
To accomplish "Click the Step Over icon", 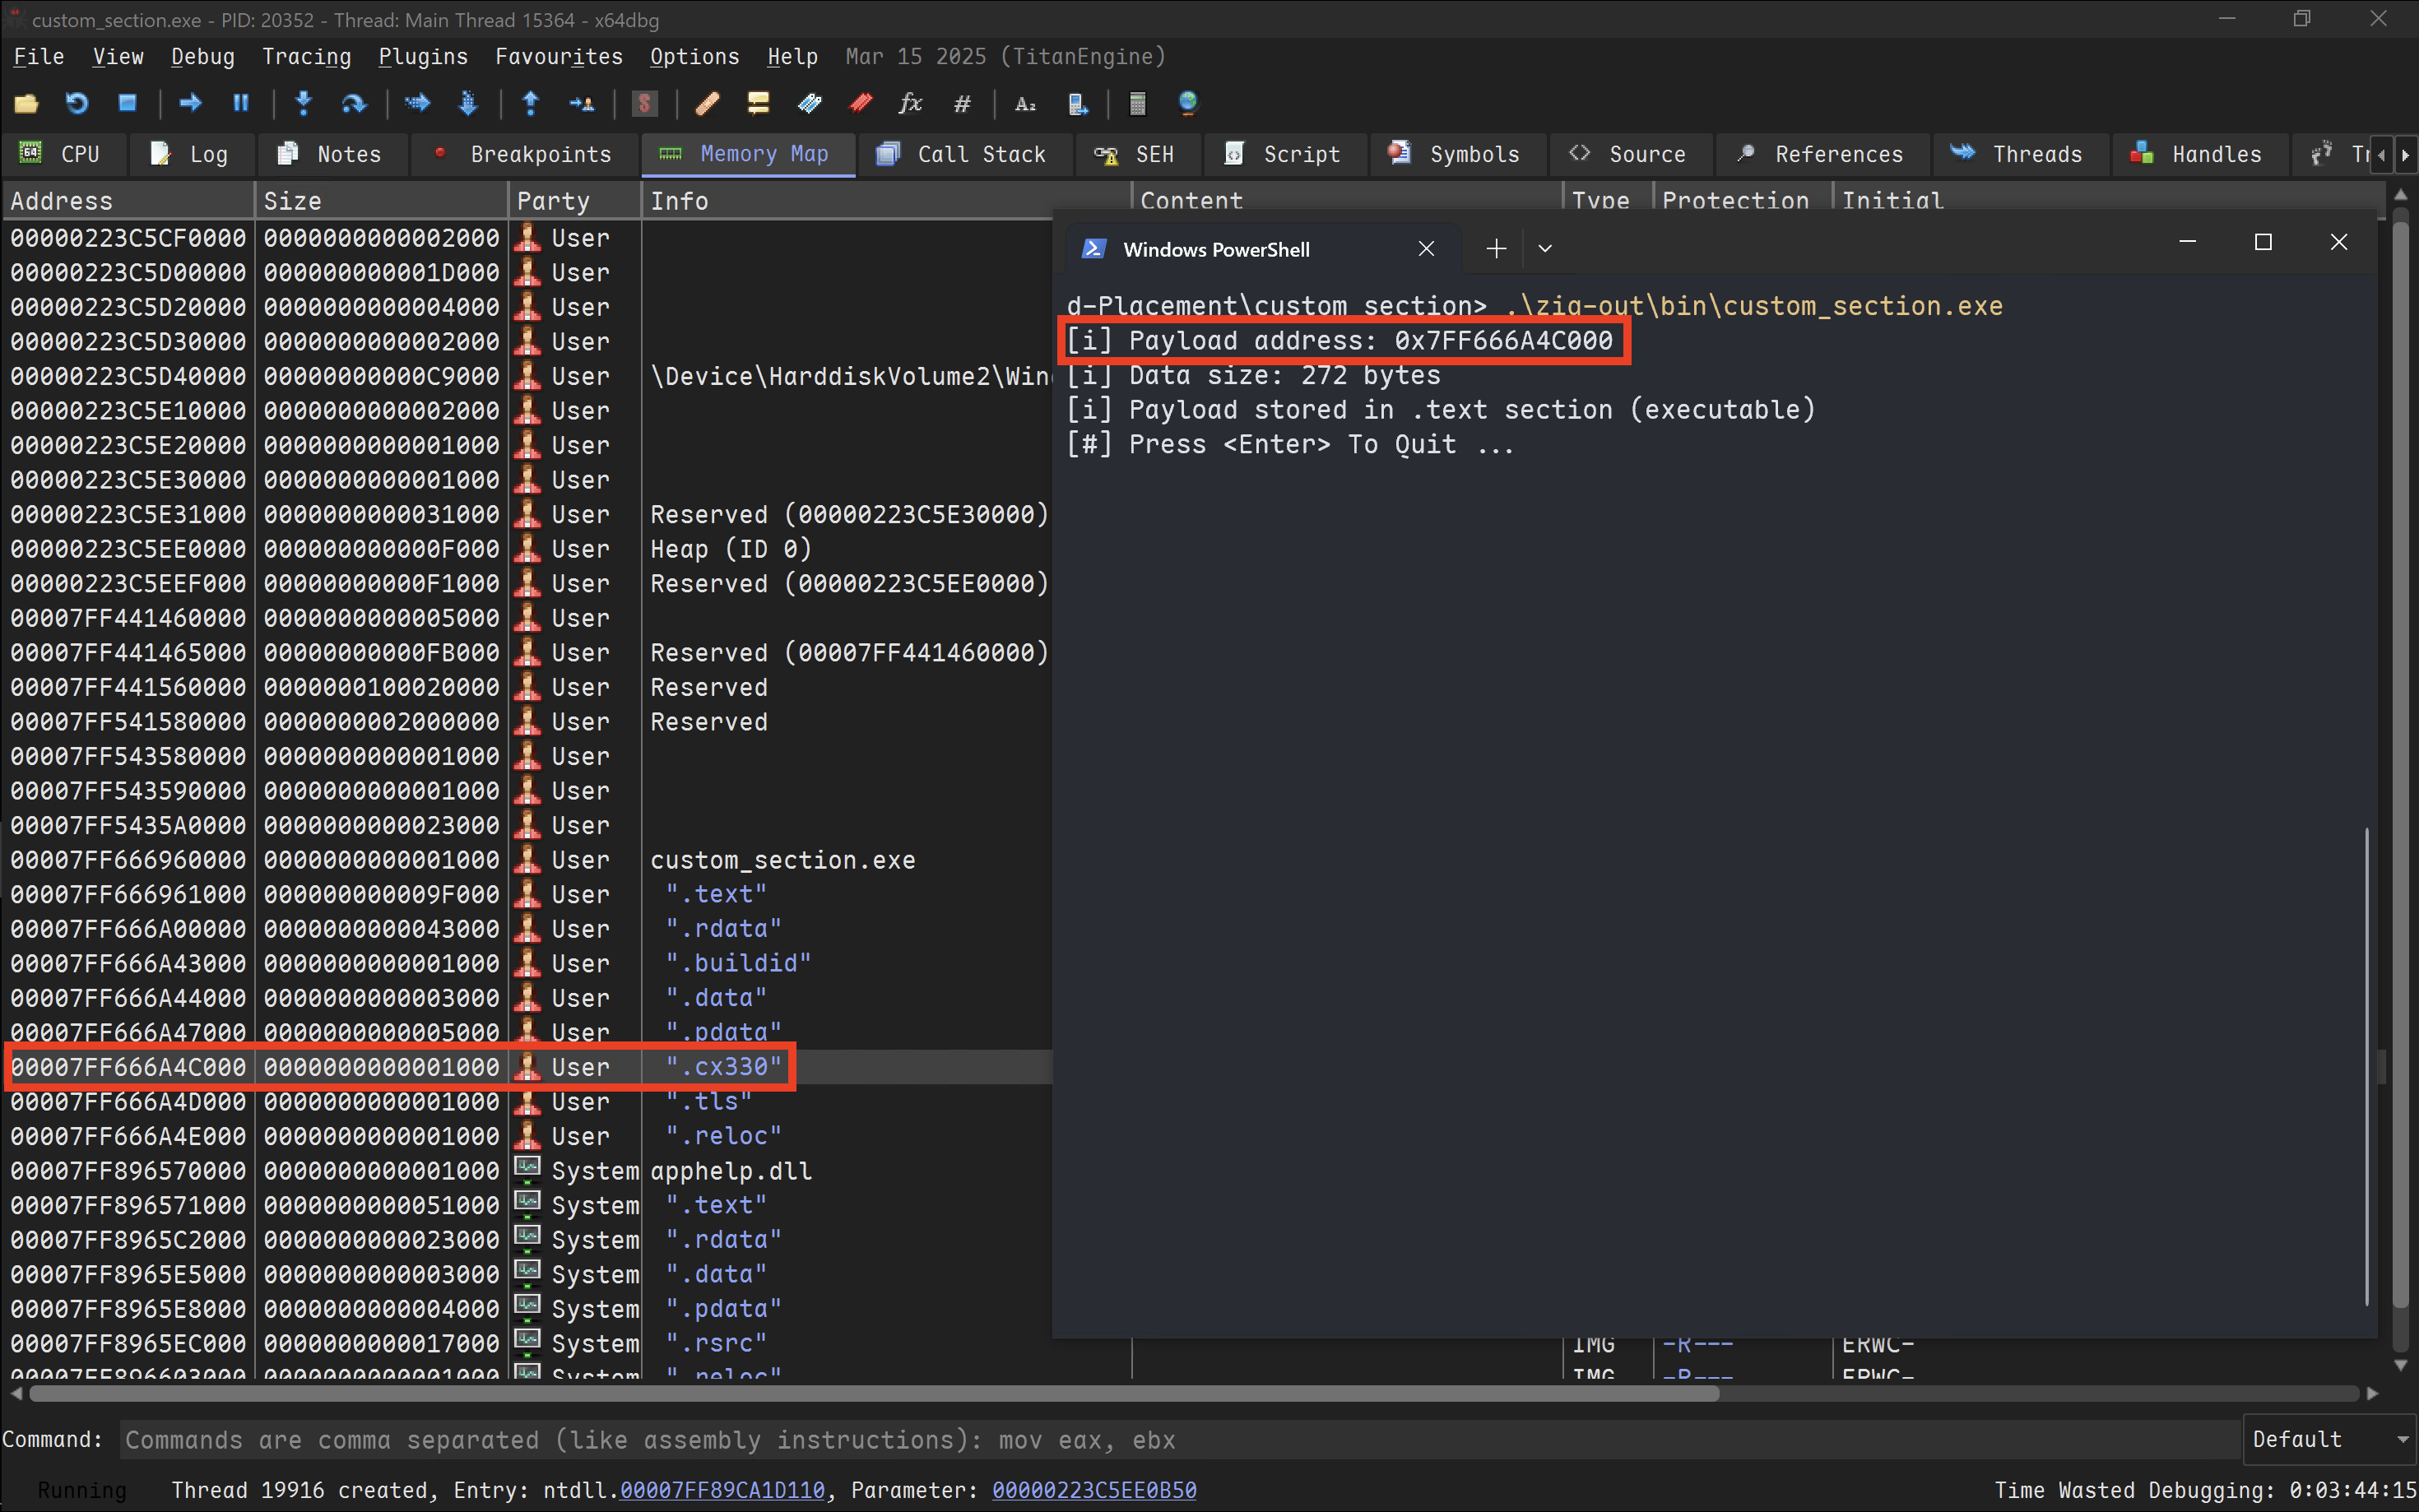I will click(354, 103).
